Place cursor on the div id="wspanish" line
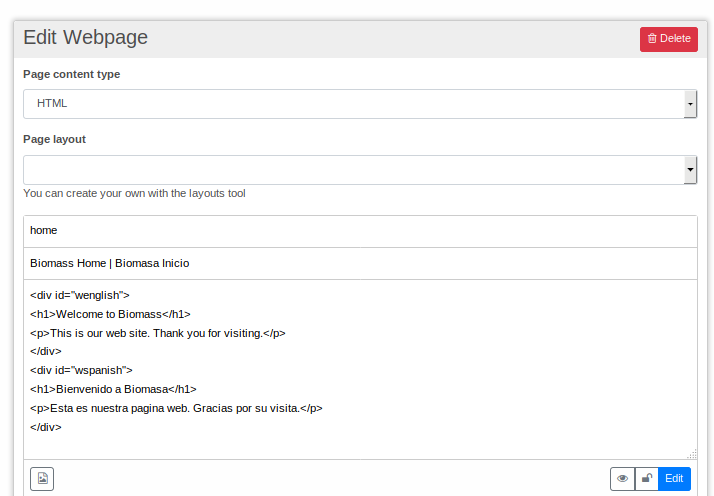 coord(81,370)
